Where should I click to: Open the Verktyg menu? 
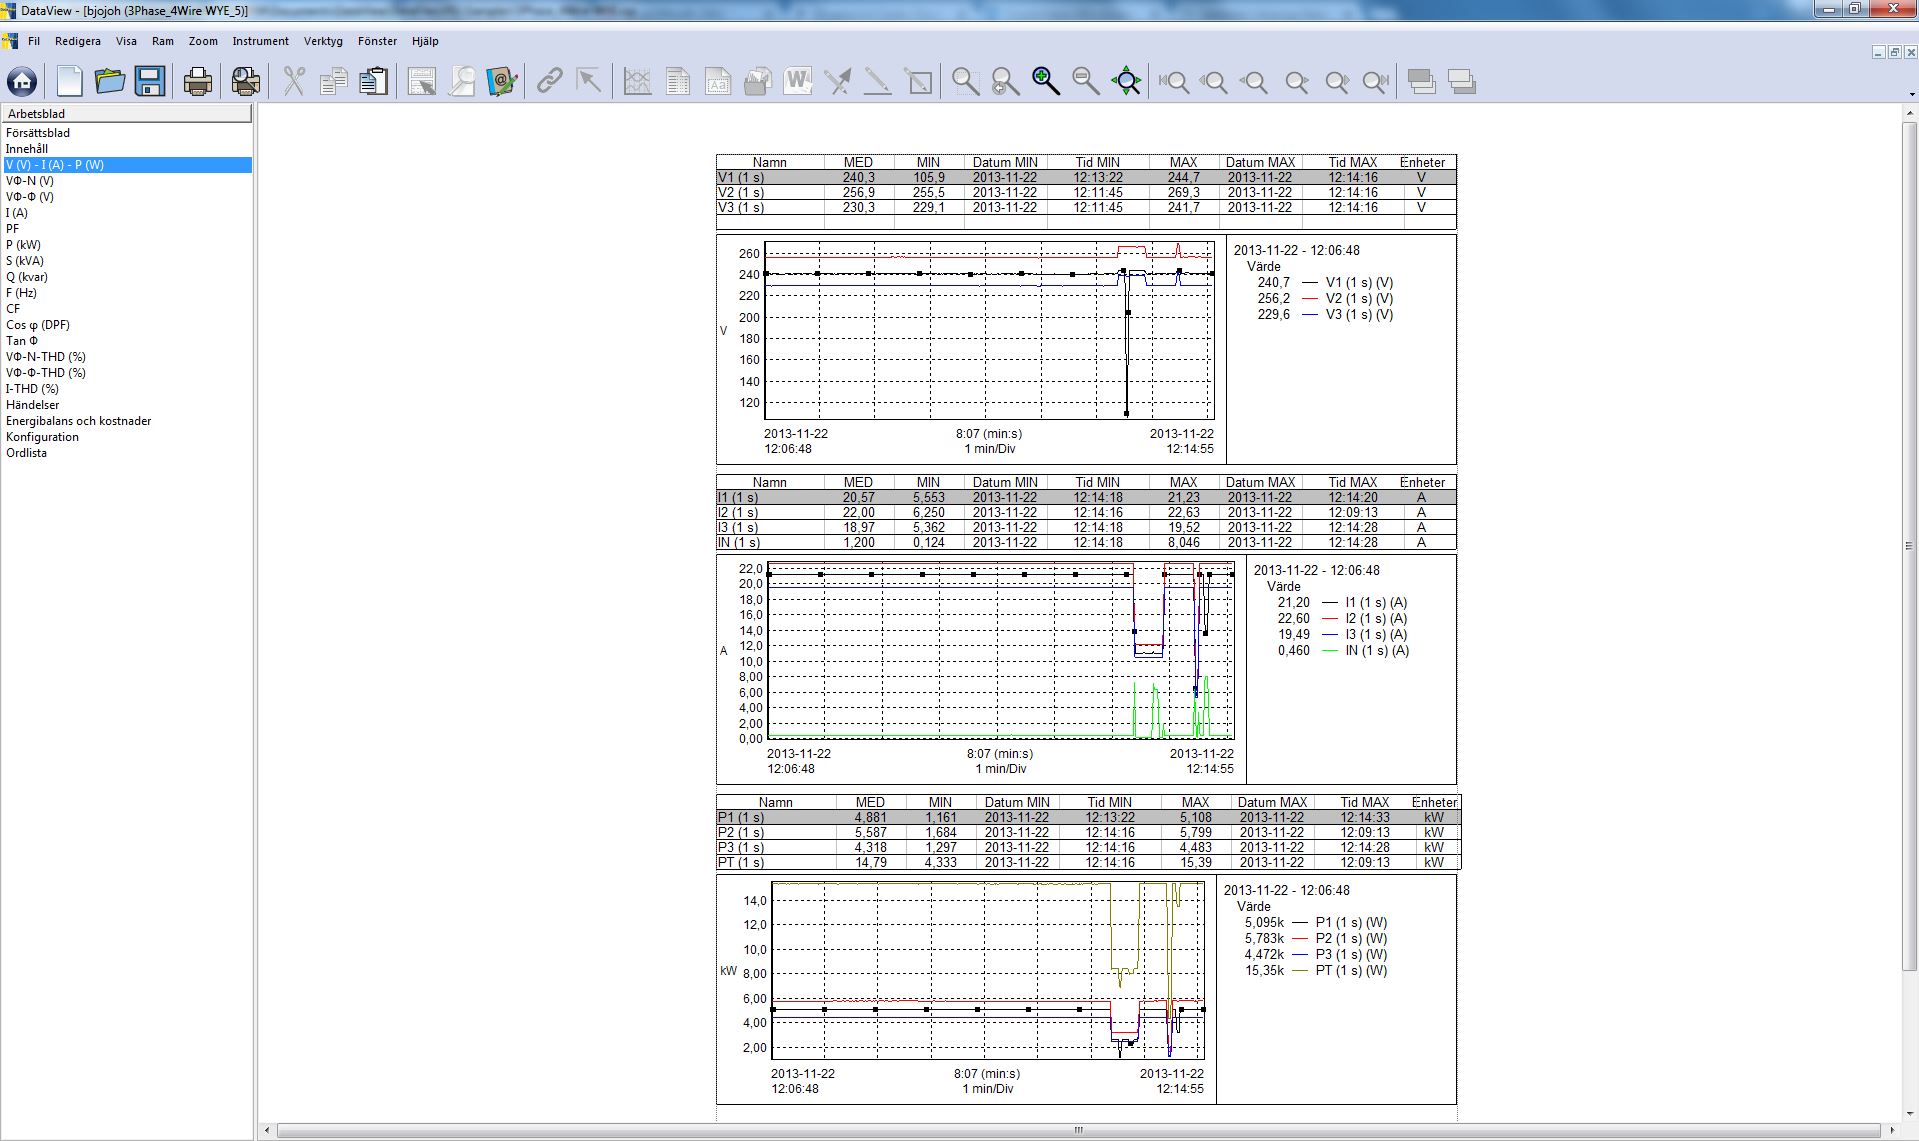tap(323, 41)
